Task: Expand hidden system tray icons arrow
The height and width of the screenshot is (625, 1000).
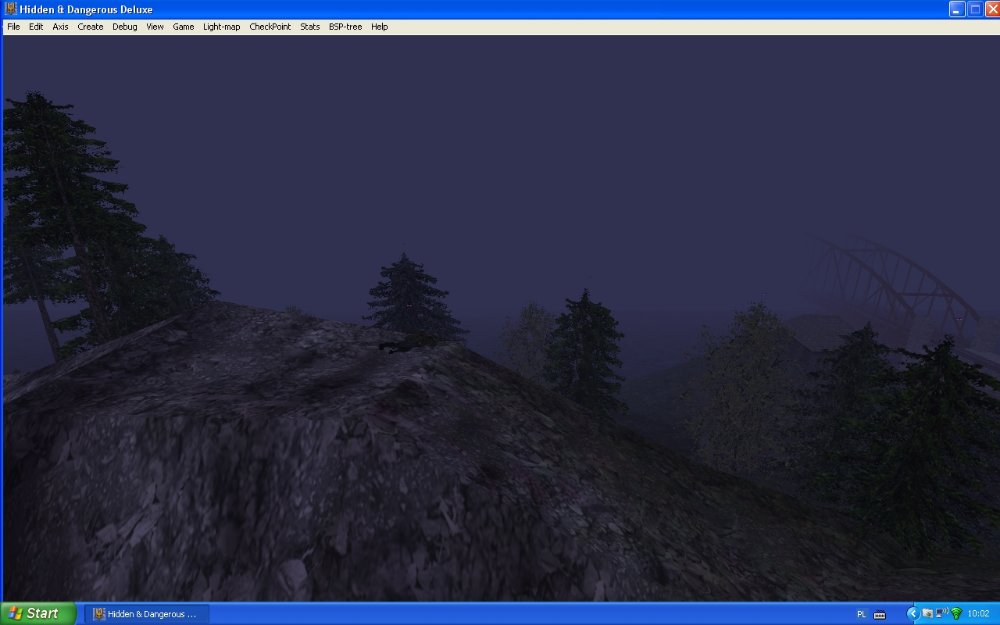Action: click(912, 613)
